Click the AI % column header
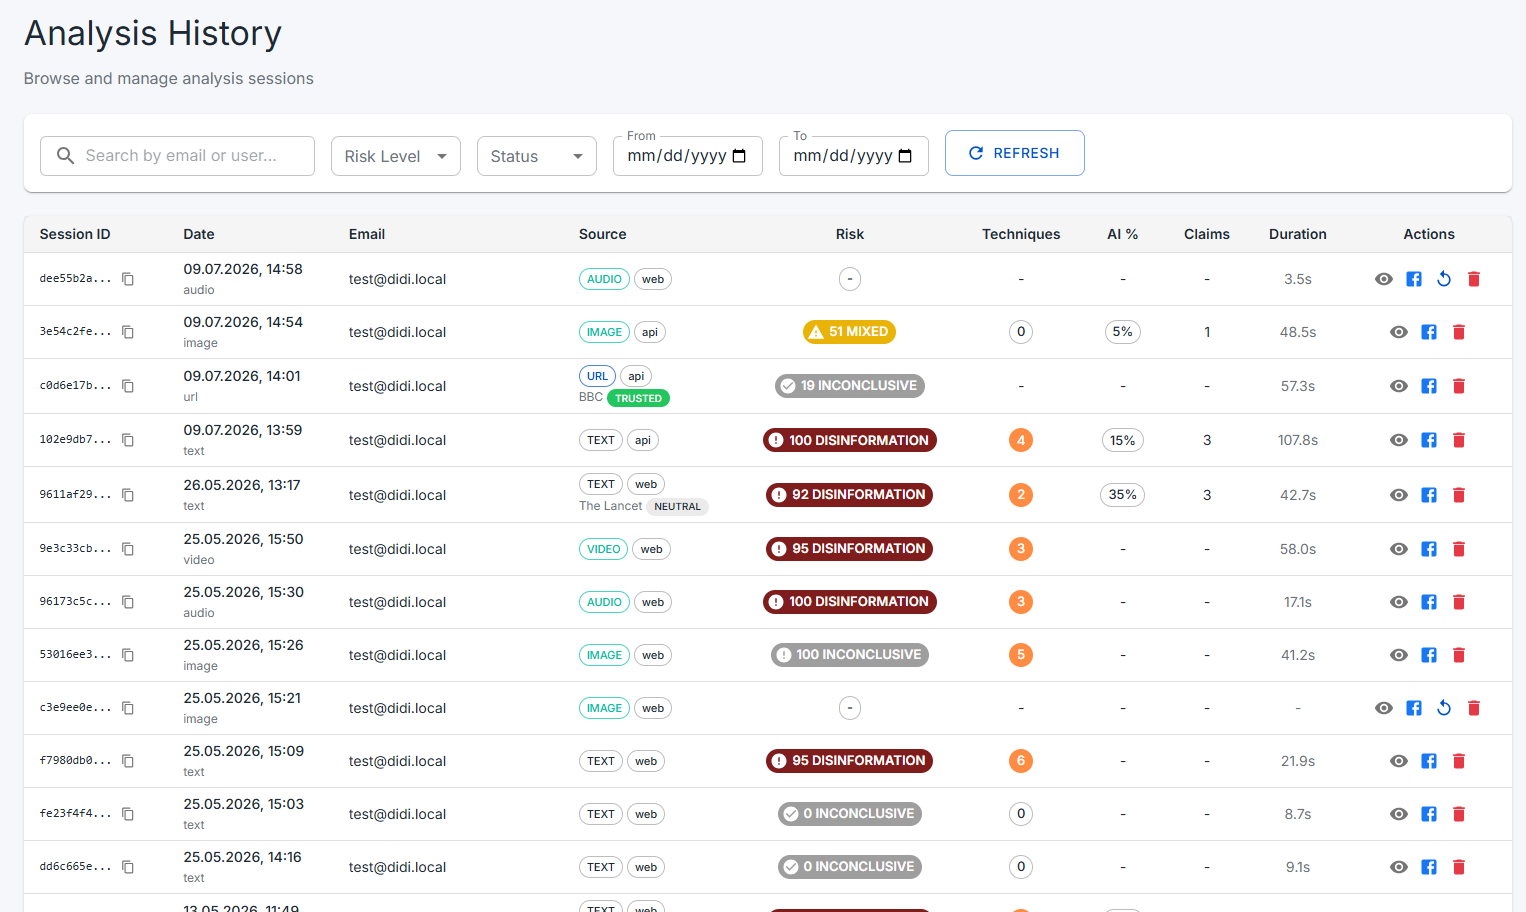The image size is (1526, 912). [1123, 234]
